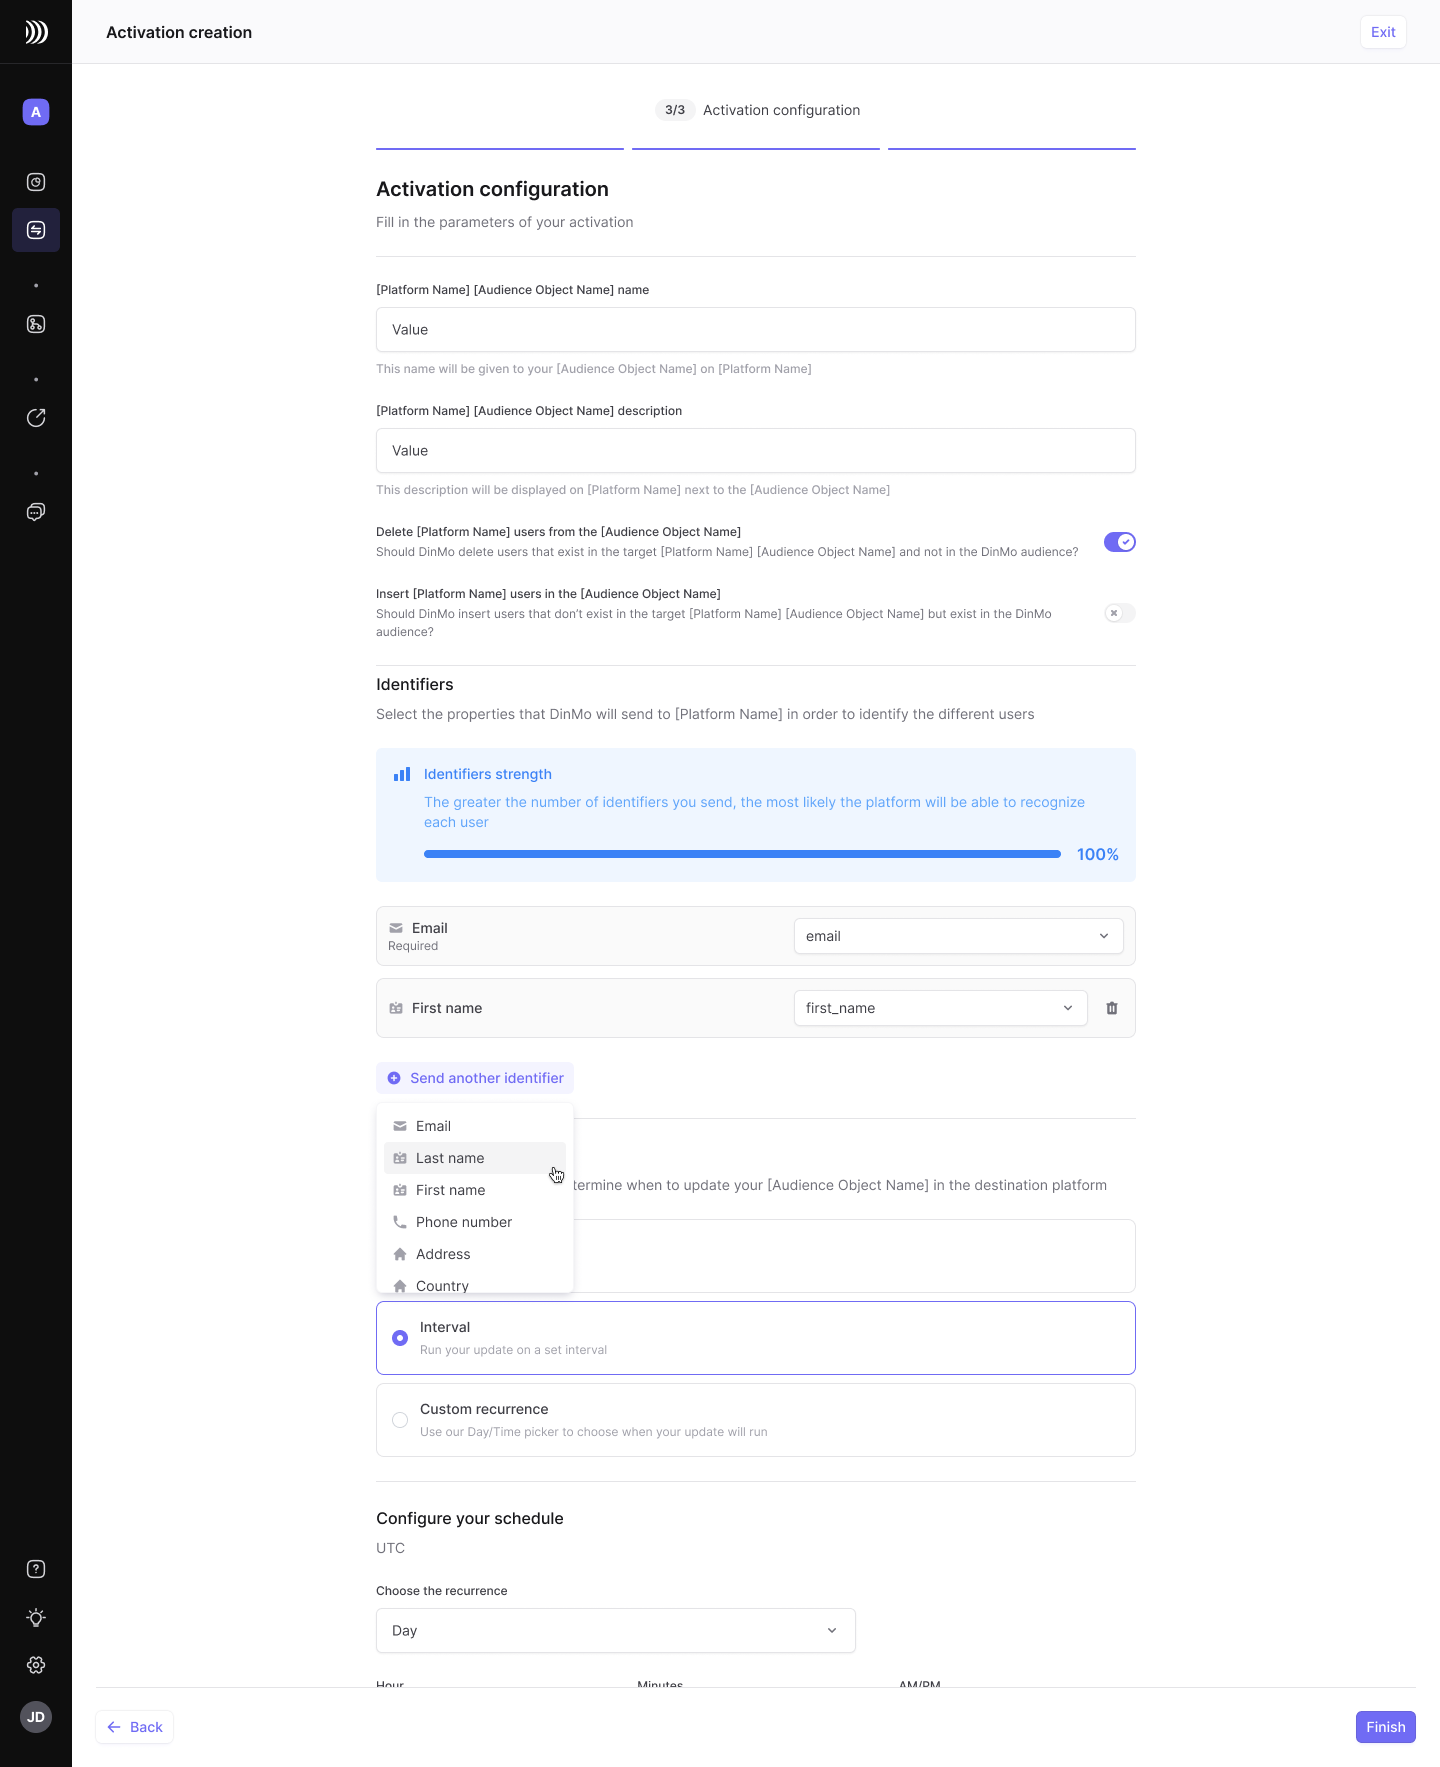Open the workspace 'A' avatar in sidebar

click(x=36, y=112)
